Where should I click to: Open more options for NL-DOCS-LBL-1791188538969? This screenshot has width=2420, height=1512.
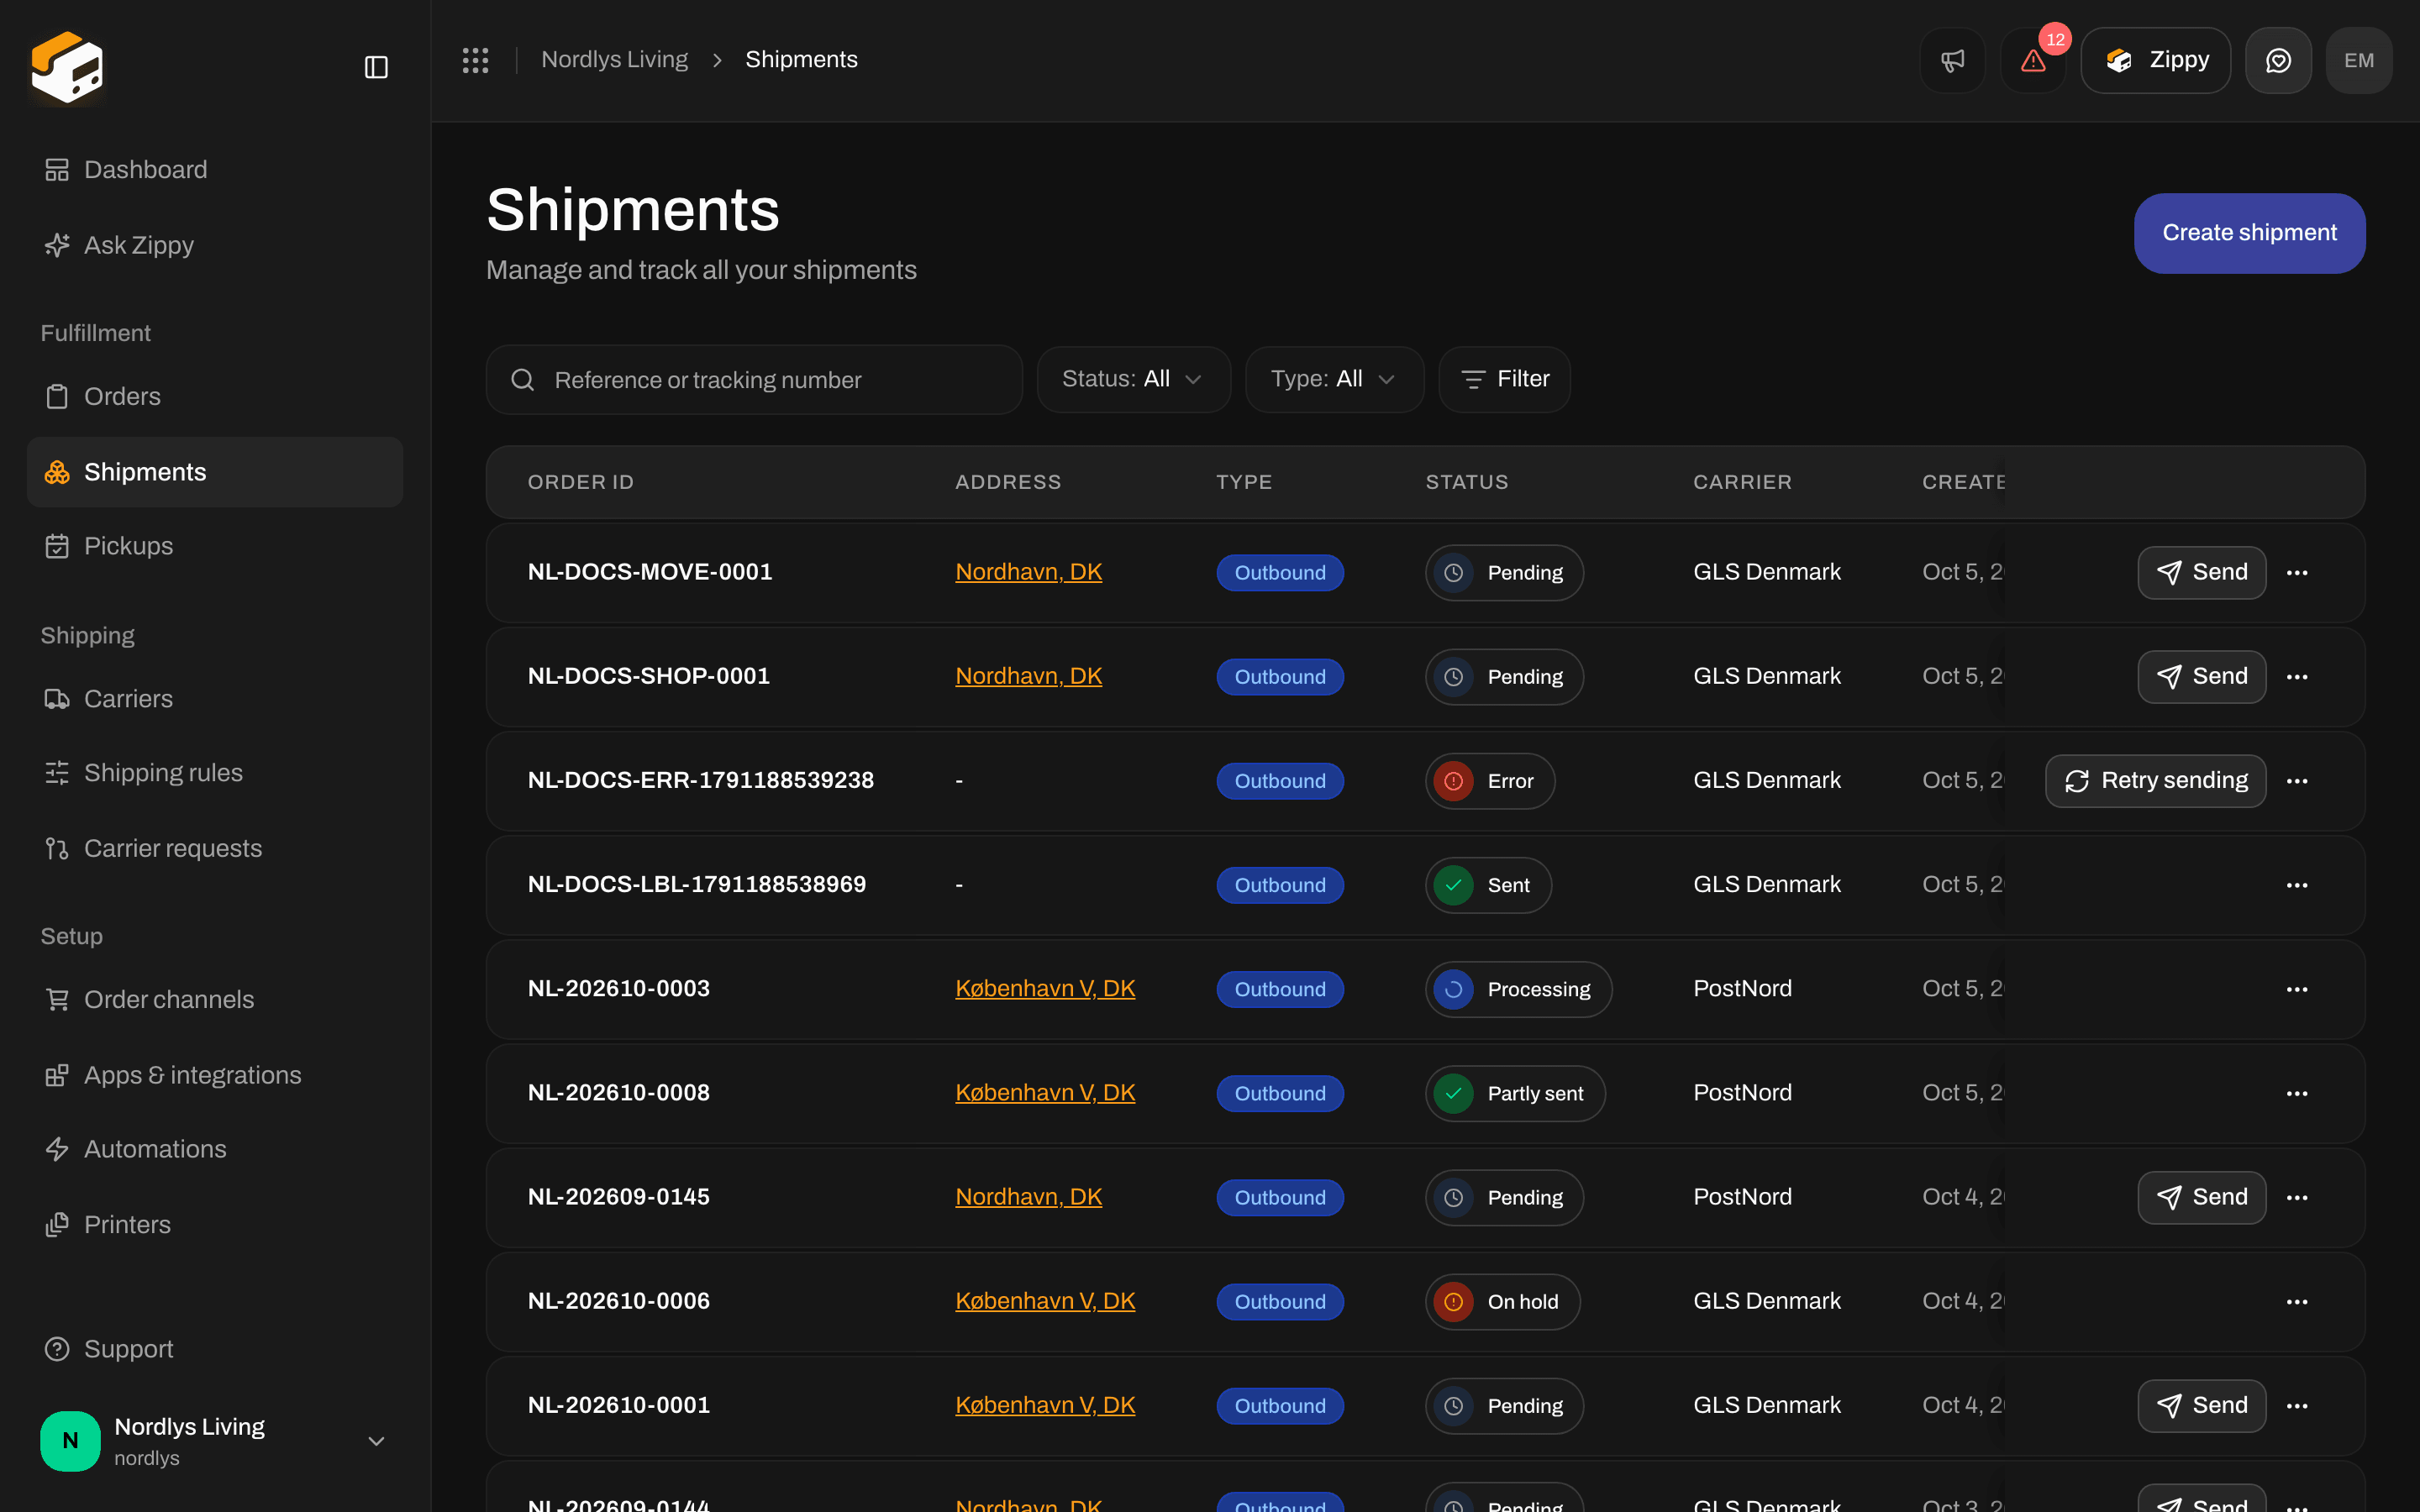[2297, 885]
